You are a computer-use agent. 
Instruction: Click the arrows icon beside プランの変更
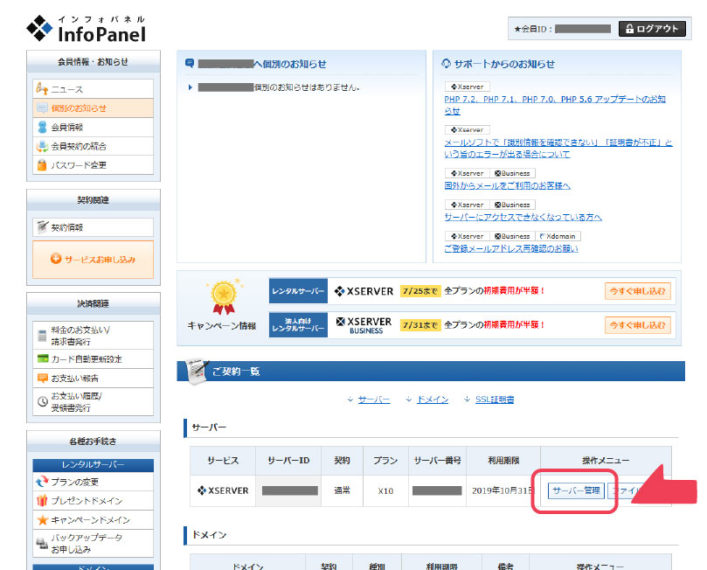42,482
